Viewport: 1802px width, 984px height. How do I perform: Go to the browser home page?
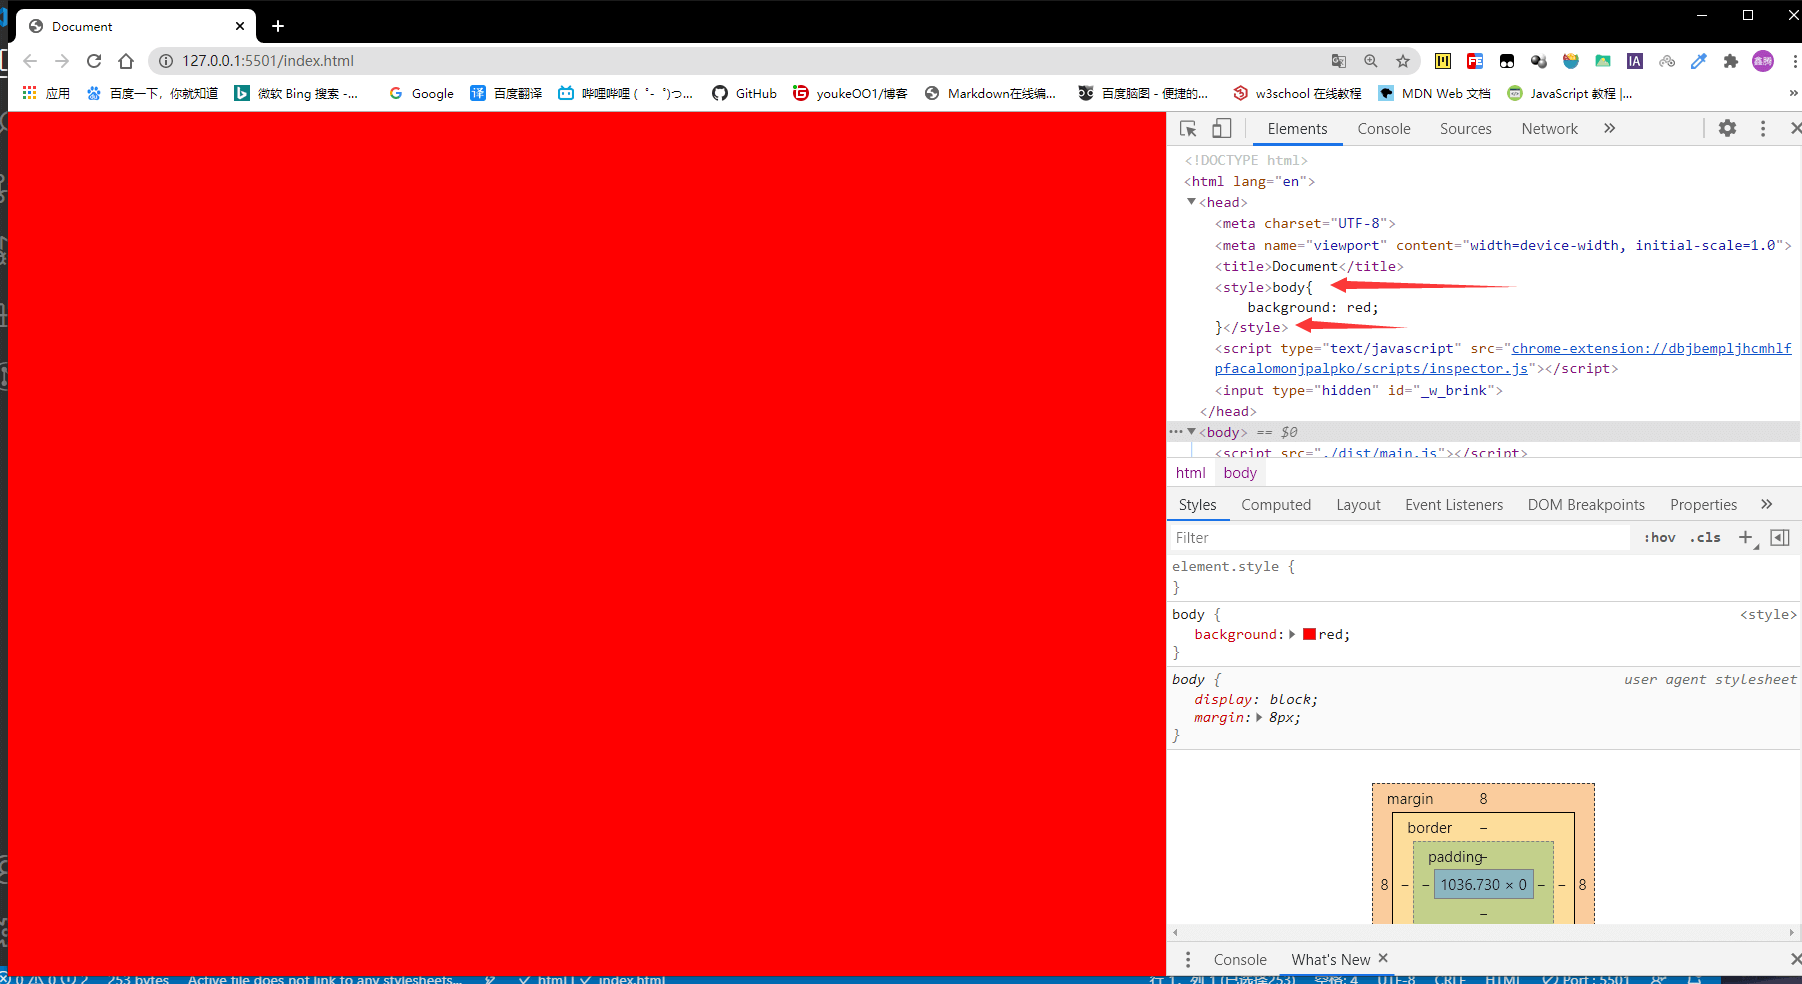(126, 61)
